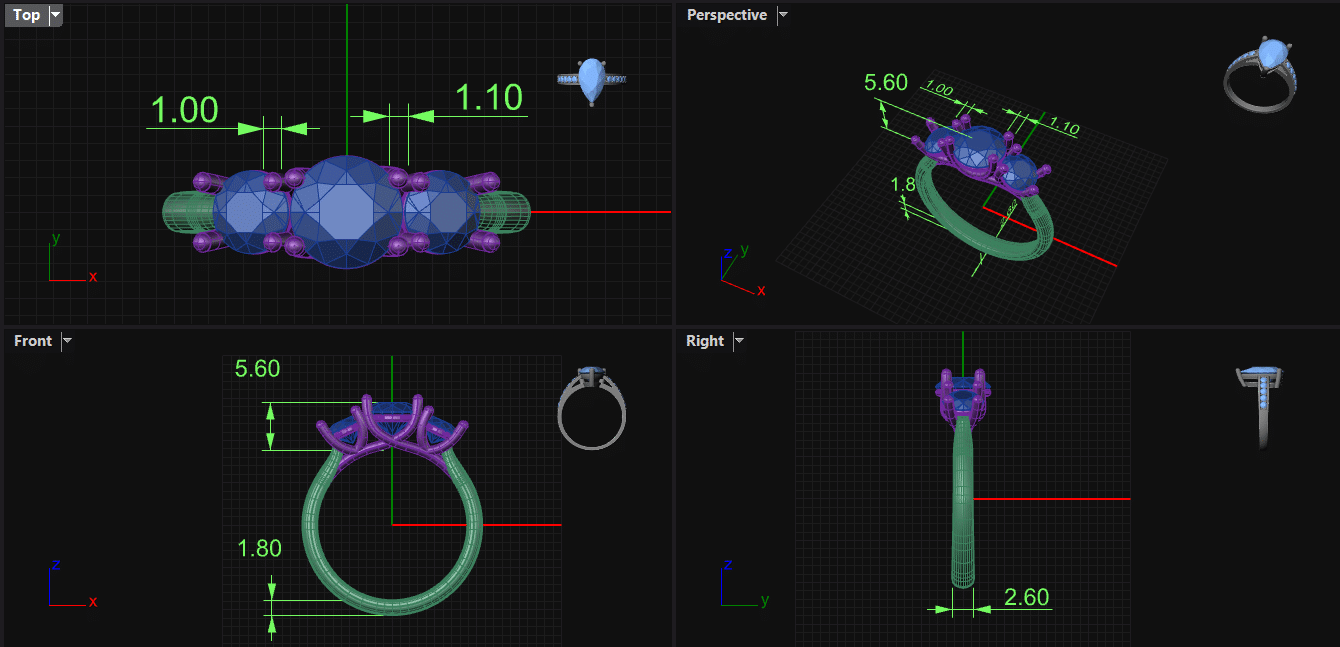This screenshot has width=1340, height=647.
Task: Expand the Perspective viewport menu arrow
Action: tap(783, 15)
